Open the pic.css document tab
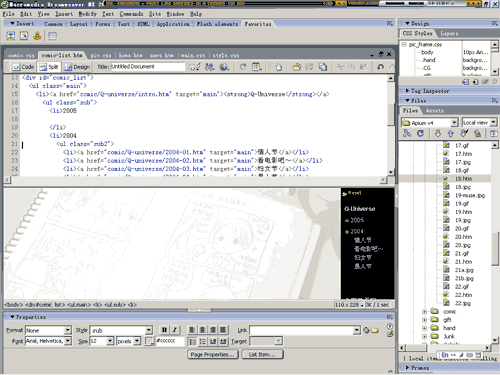This screenshot has width=500, height=375. 101,55
